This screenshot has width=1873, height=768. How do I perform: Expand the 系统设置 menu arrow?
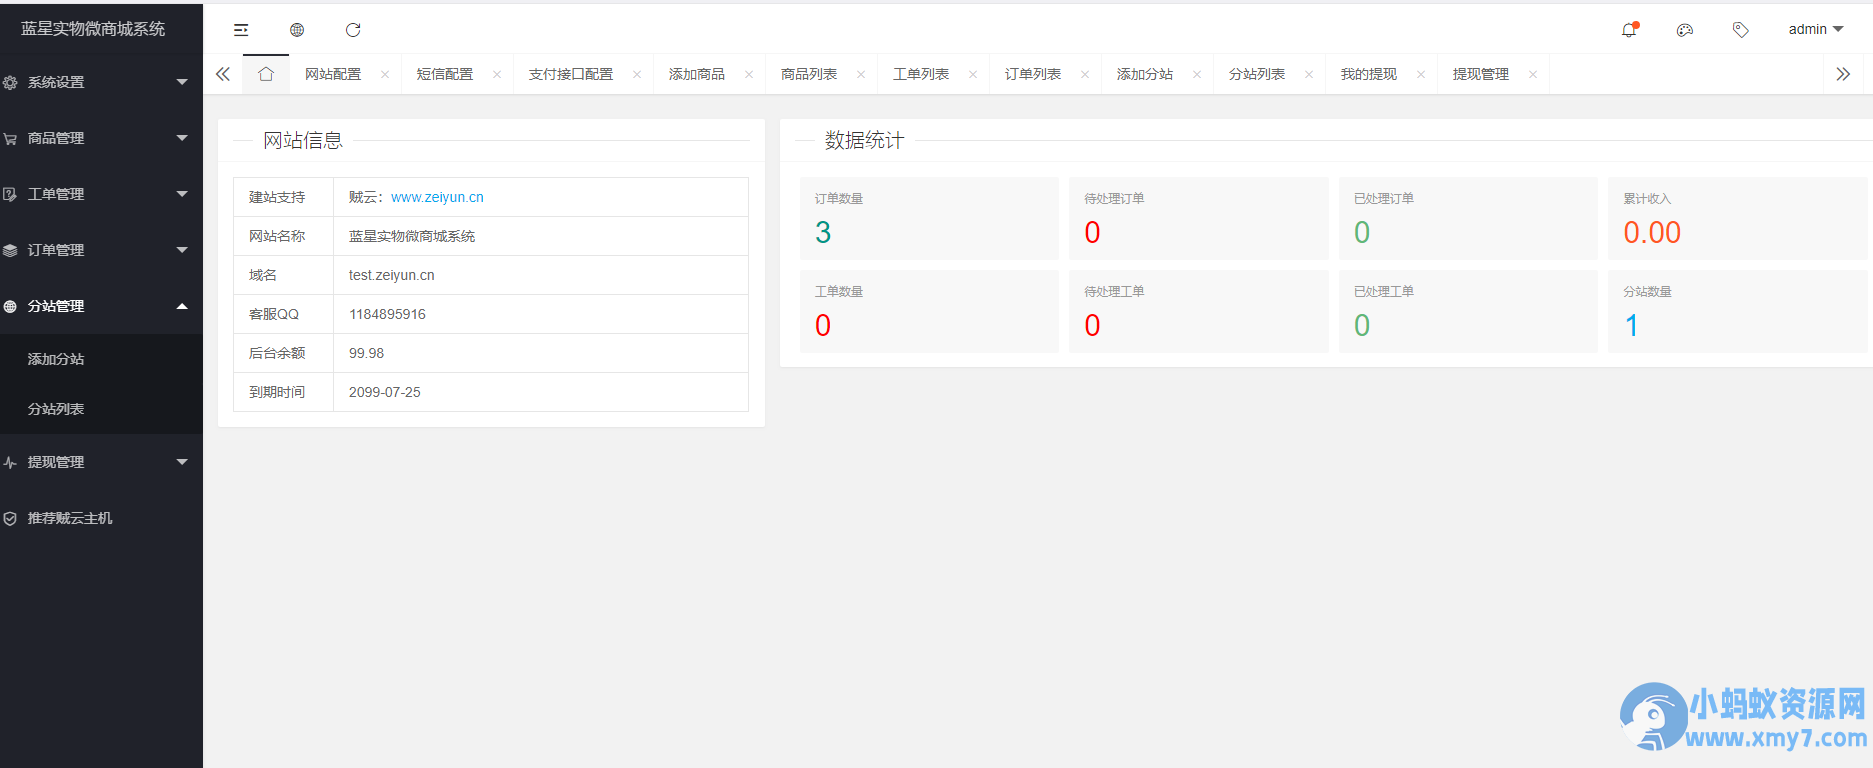coord(182,82)
